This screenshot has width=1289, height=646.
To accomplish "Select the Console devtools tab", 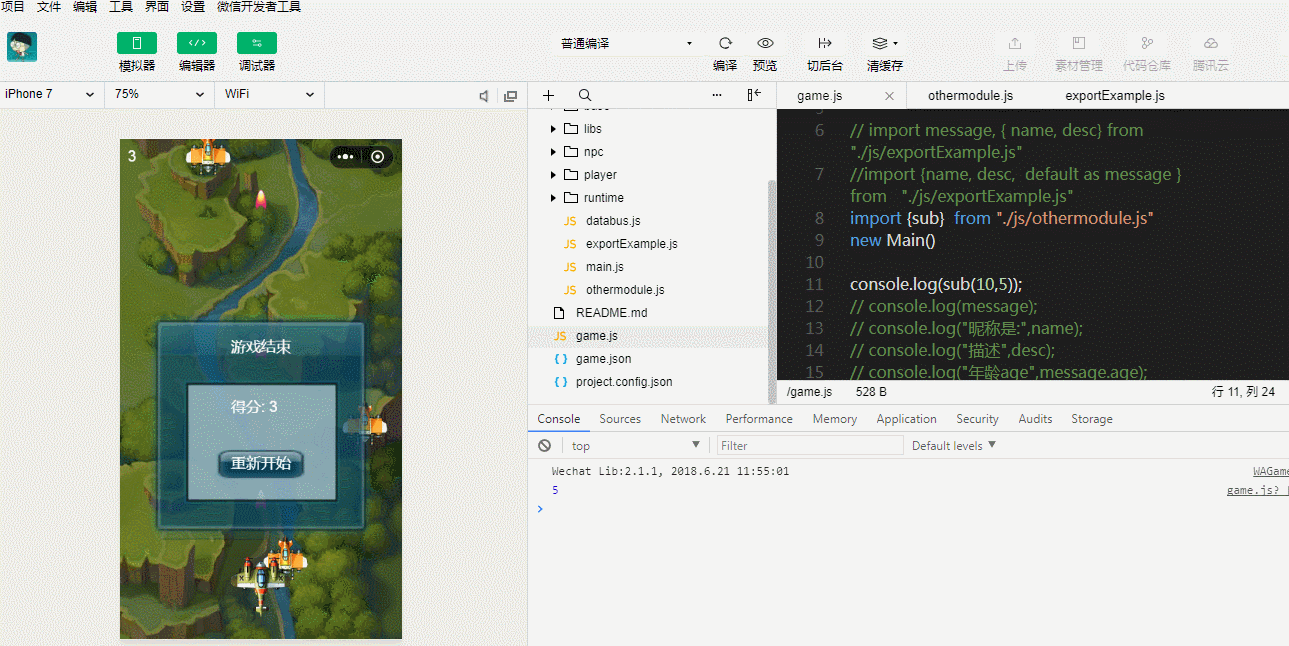I will click(x=559, y=419).
